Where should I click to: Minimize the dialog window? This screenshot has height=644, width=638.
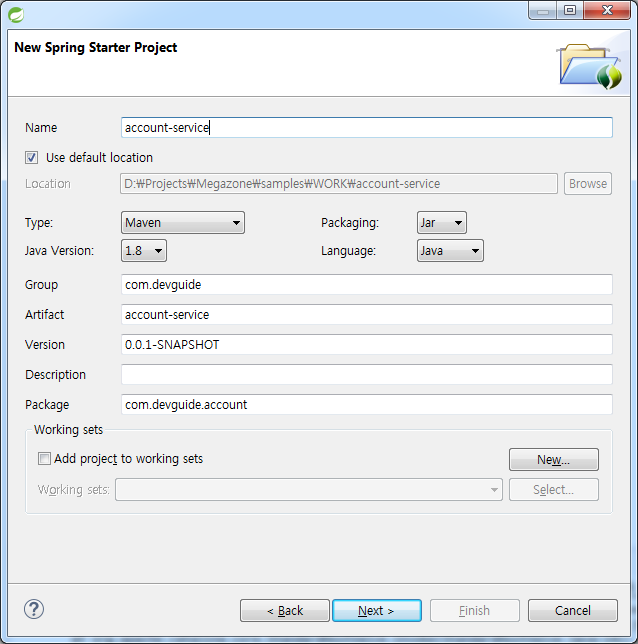[543, 10]
